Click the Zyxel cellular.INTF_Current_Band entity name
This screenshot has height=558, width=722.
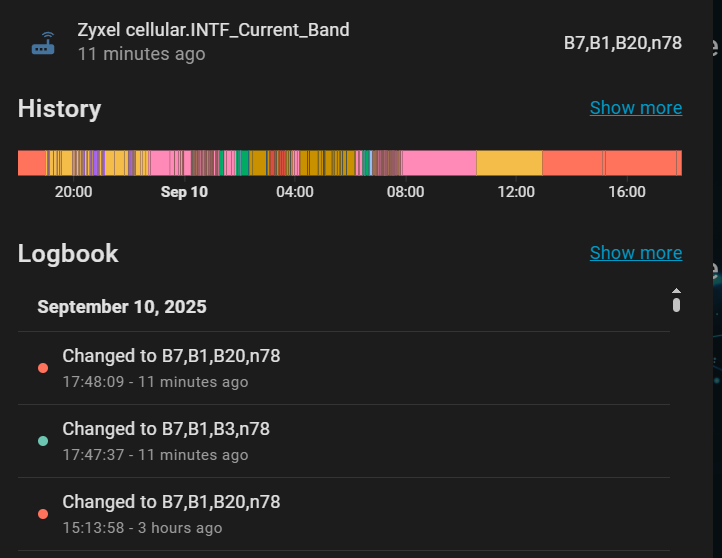pyautogui.click(x=213, y=30)
